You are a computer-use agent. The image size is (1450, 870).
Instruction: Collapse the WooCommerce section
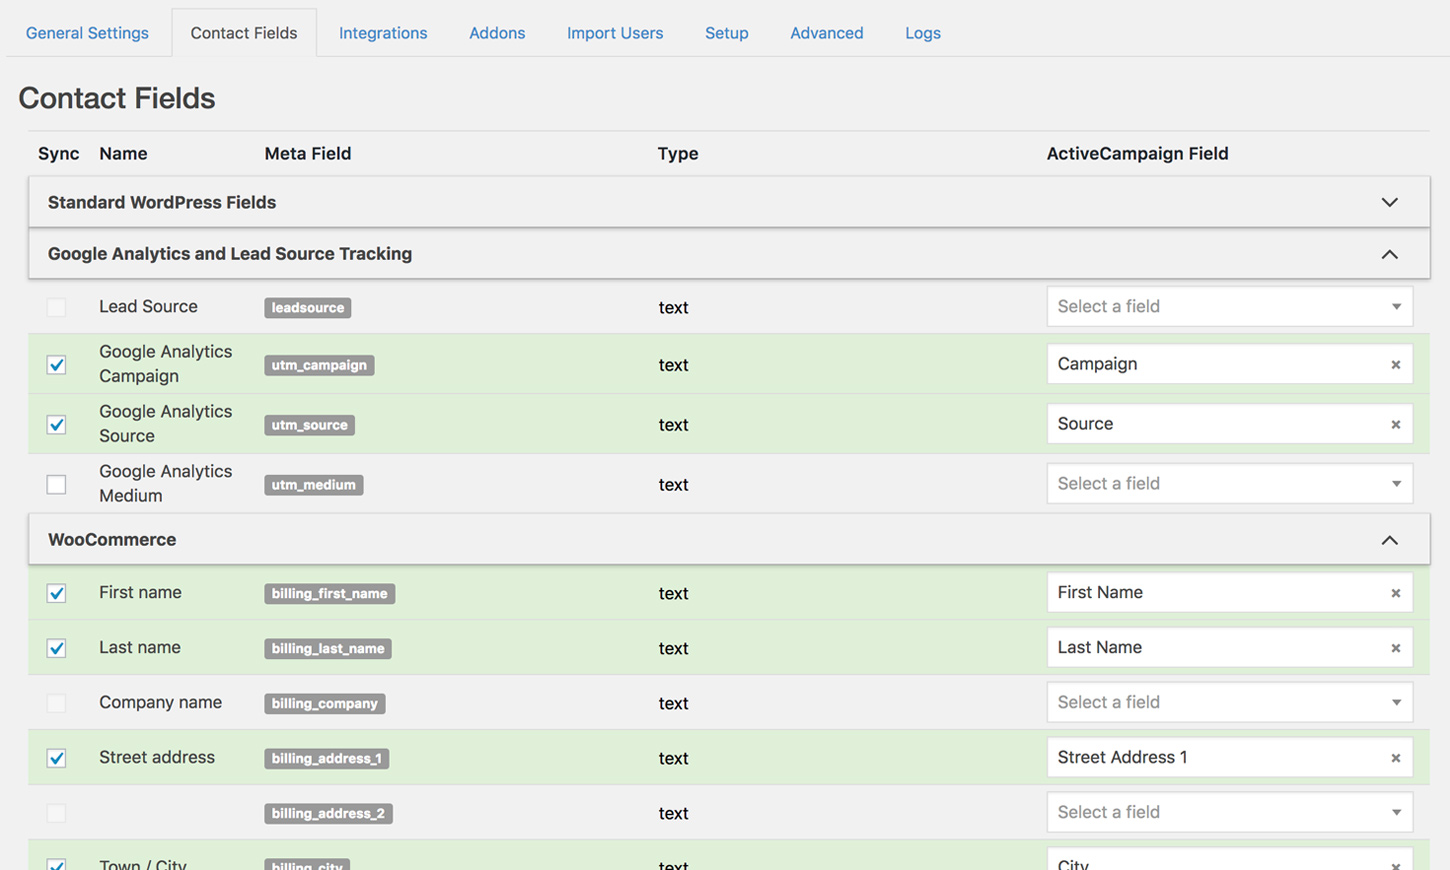pyautogui.click(x=1389, y=541)
